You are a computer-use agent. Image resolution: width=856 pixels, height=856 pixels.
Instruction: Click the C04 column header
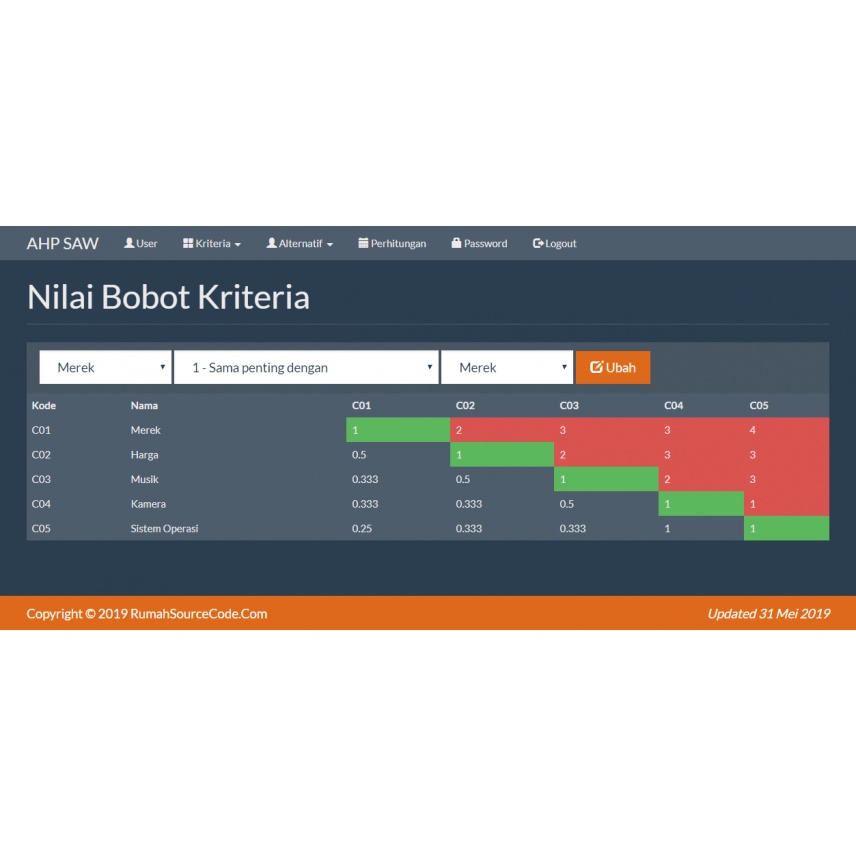[674, 406]
